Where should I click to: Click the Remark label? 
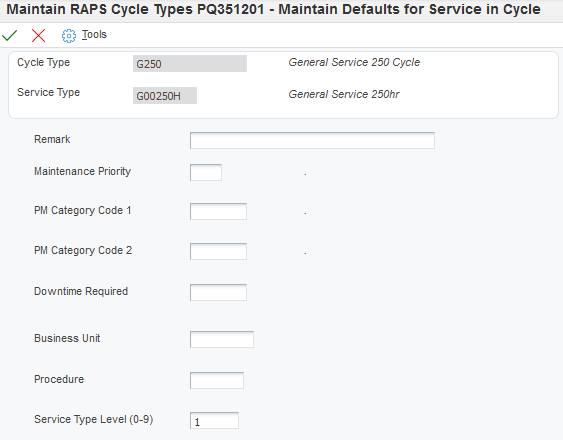coord(52,139)
